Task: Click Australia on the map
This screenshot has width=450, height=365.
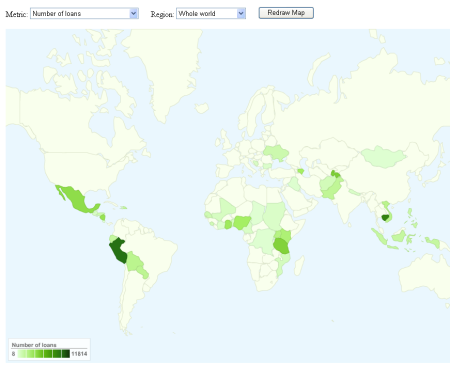Action: 424,277
